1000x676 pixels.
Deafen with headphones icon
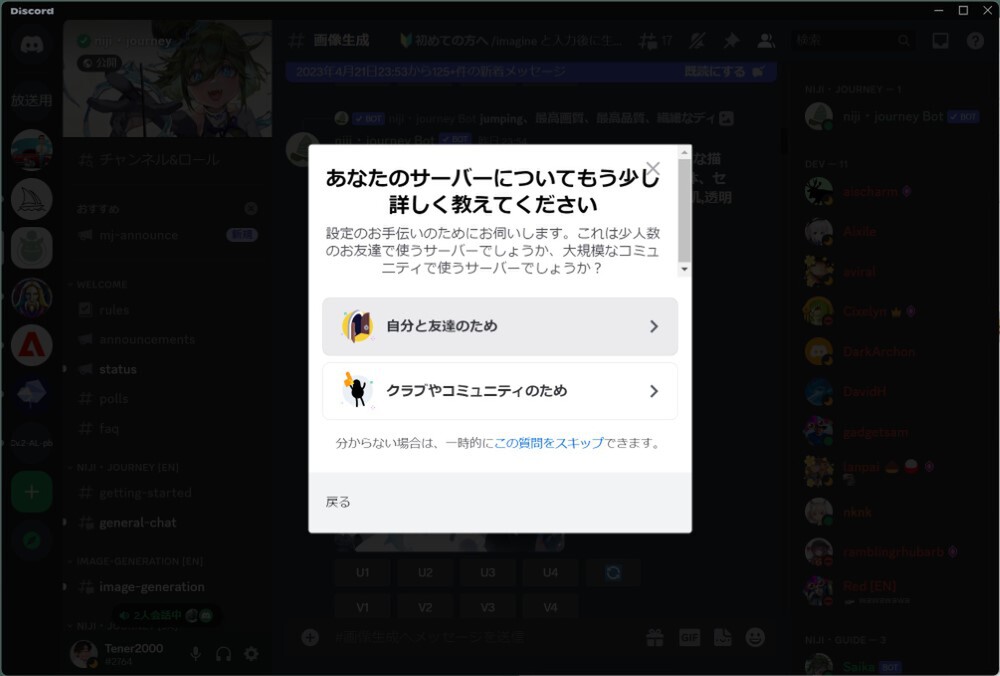223,654
